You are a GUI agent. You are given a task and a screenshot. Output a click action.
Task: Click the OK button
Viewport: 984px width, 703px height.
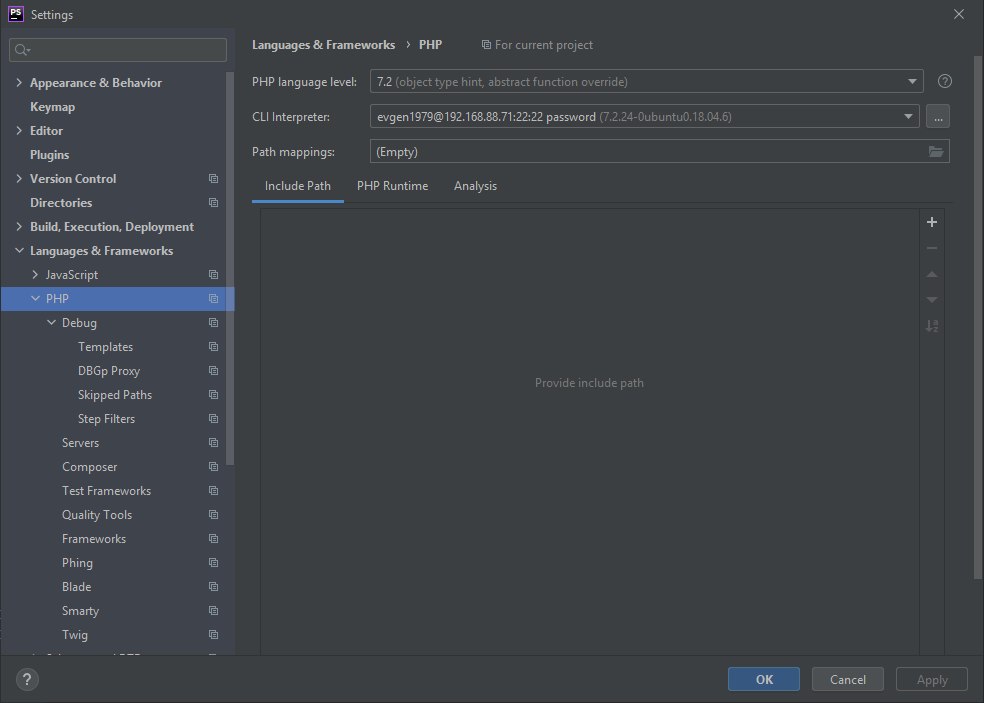(764, 679)
